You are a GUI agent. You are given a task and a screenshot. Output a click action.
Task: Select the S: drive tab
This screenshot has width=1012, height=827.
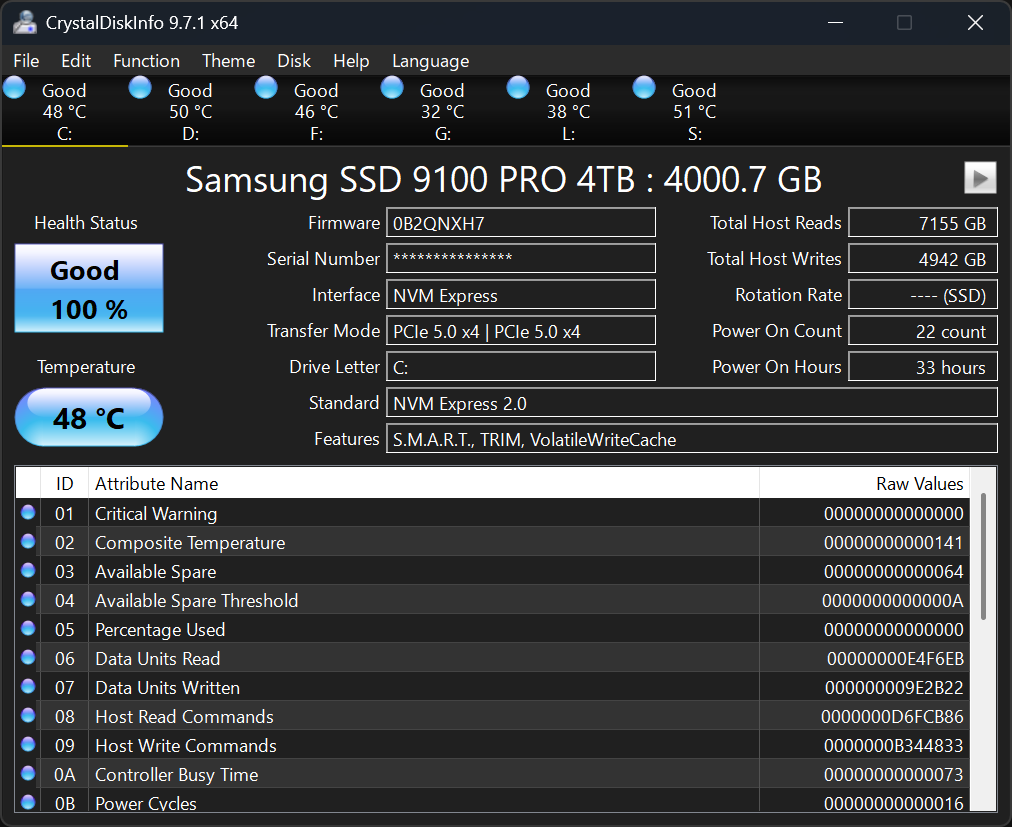694,111
